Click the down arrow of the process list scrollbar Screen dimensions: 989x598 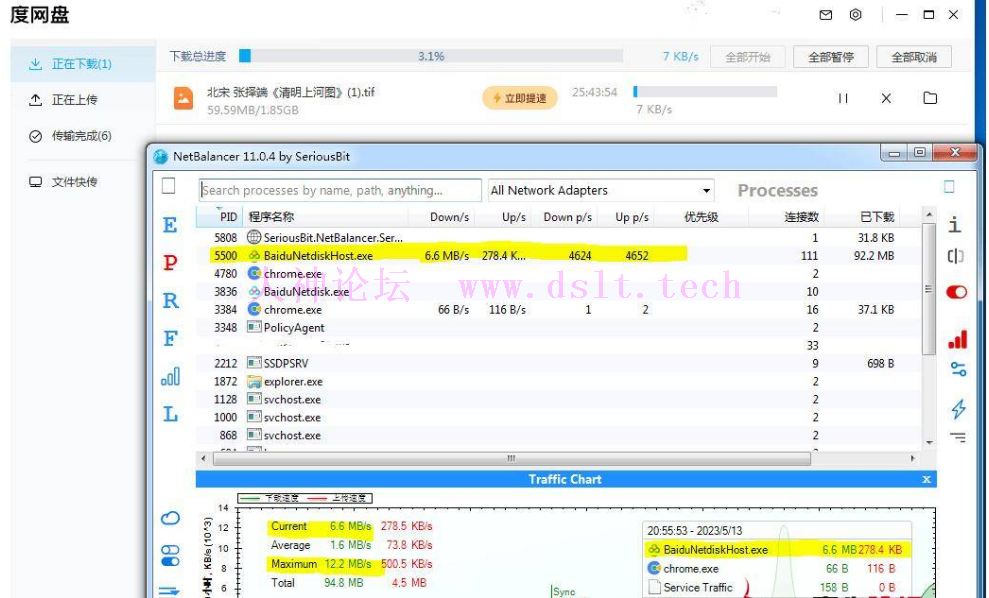928,442
